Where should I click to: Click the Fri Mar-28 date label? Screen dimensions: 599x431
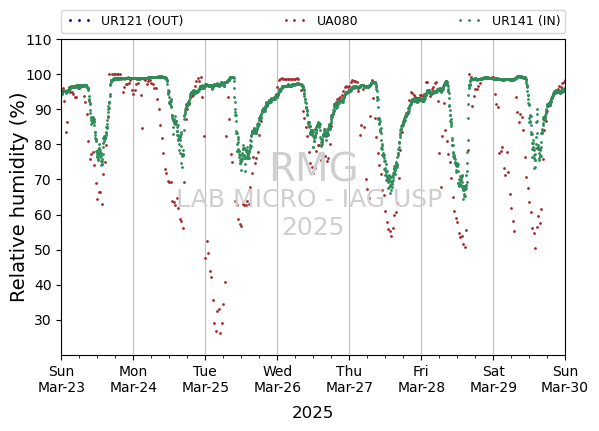click(x=421, y=379)
